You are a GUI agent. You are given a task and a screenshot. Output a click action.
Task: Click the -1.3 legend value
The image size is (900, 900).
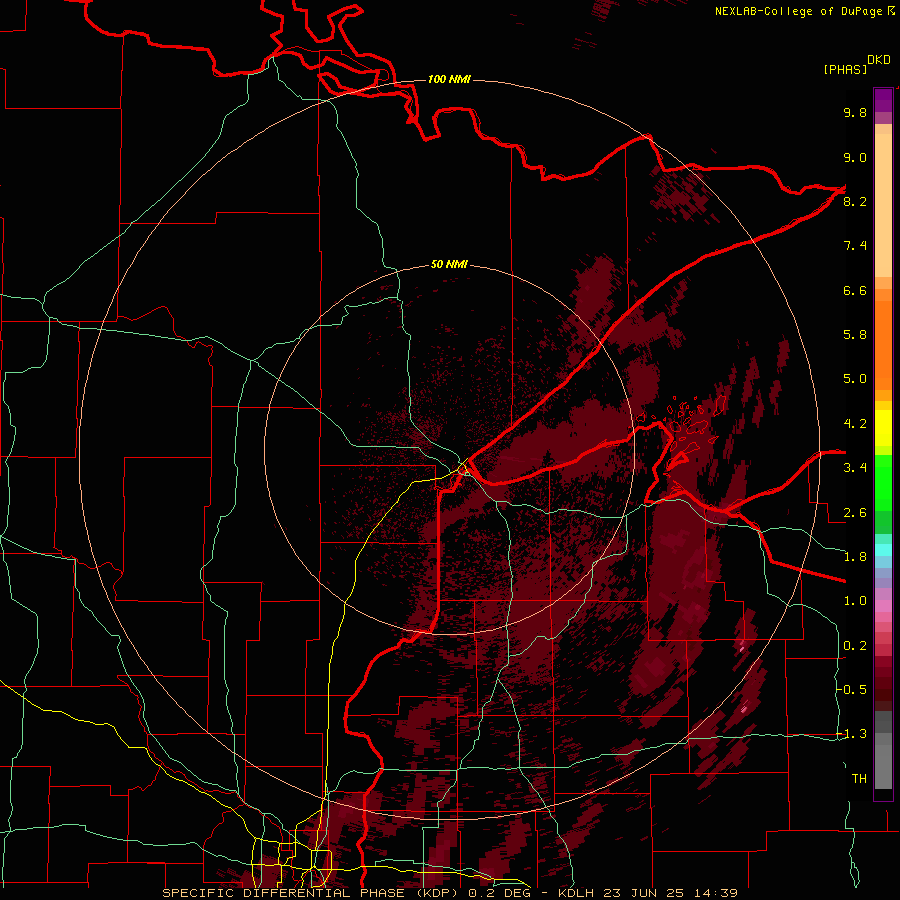(852, 734)
